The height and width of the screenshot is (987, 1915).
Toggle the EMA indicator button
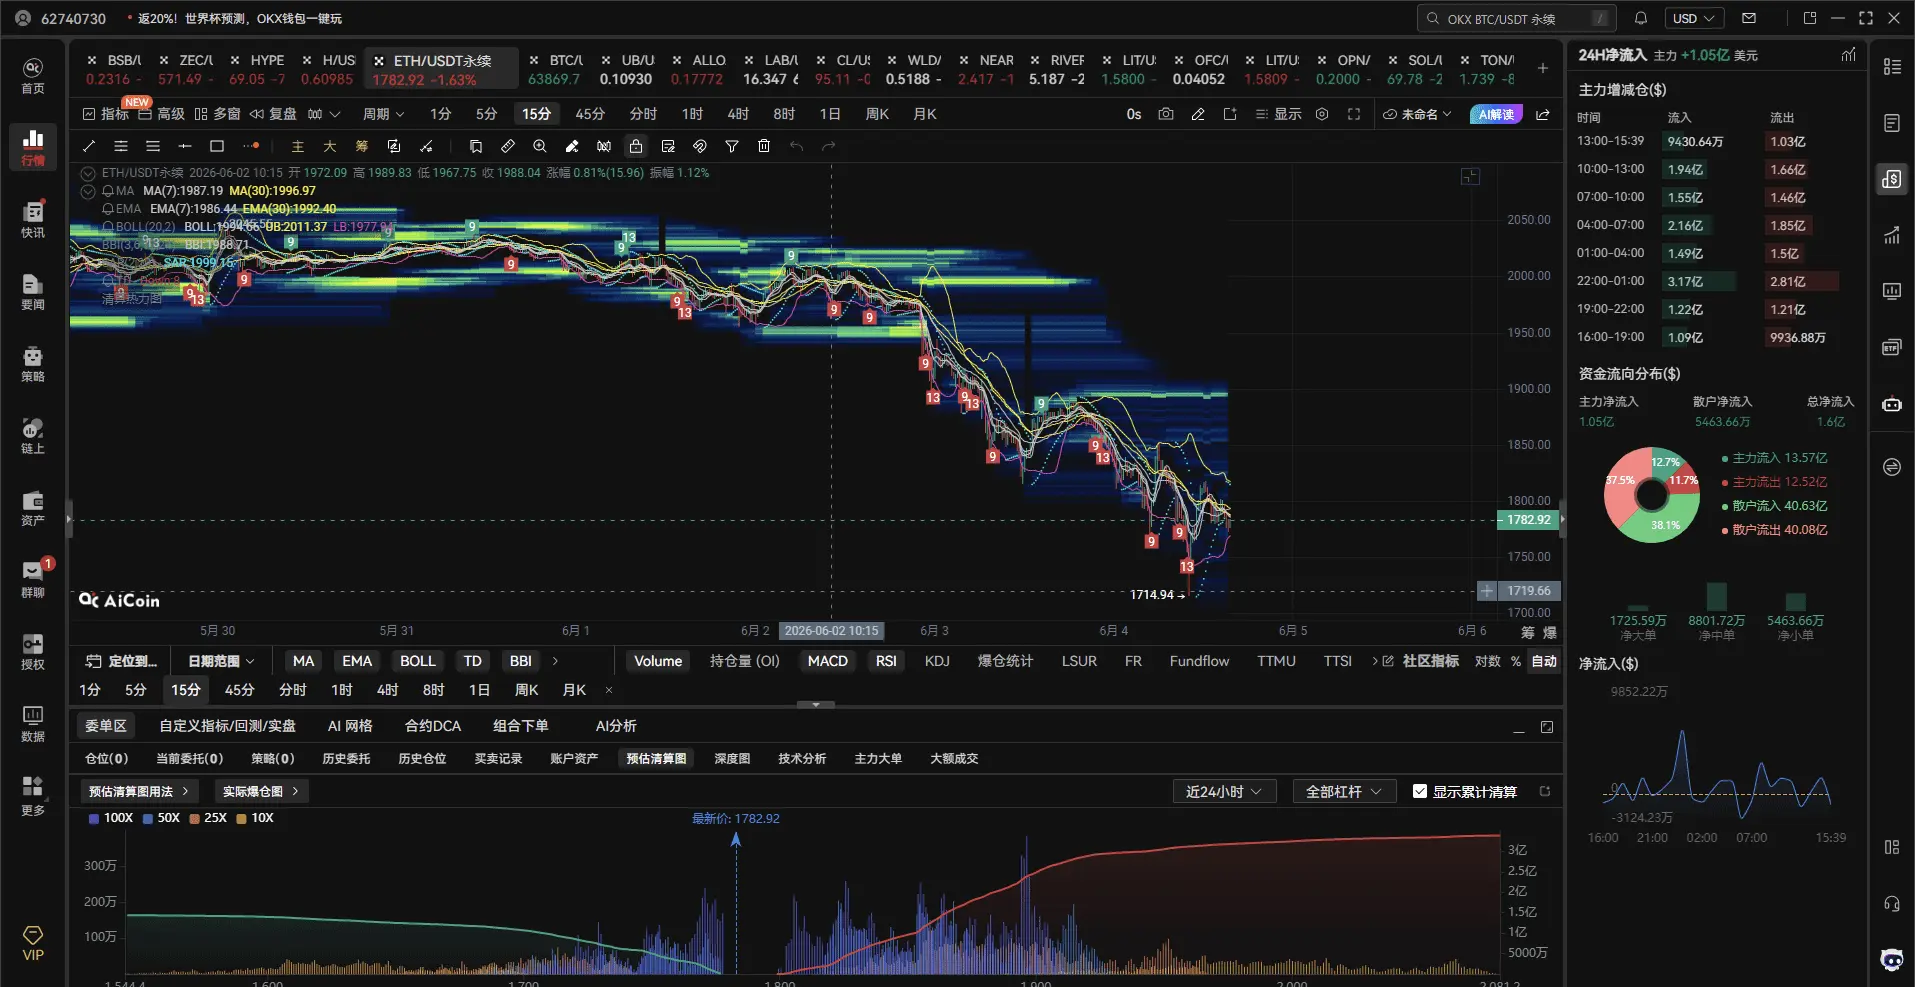pyautogui.click(x=357, y=661)
